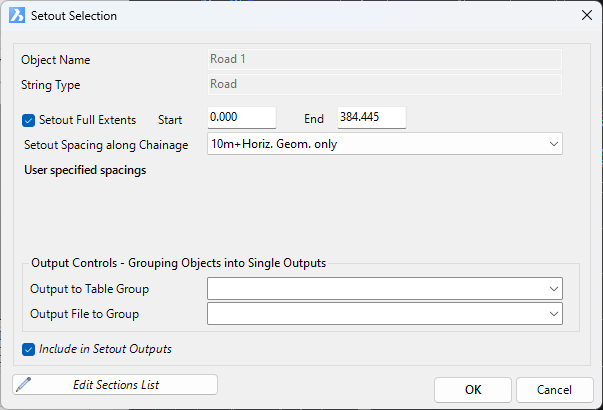Screen dimensions: 603x410
Task: Click the String Type field showing Road
Action: 385,84
